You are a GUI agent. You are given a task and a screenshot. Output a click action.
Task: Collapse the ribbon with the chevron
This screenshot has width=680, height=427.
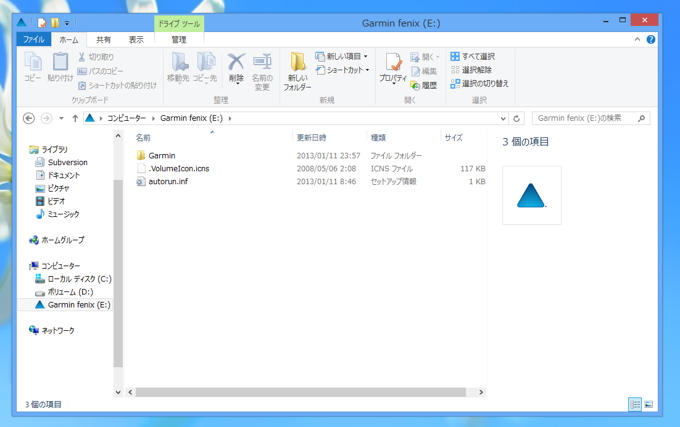637,39
